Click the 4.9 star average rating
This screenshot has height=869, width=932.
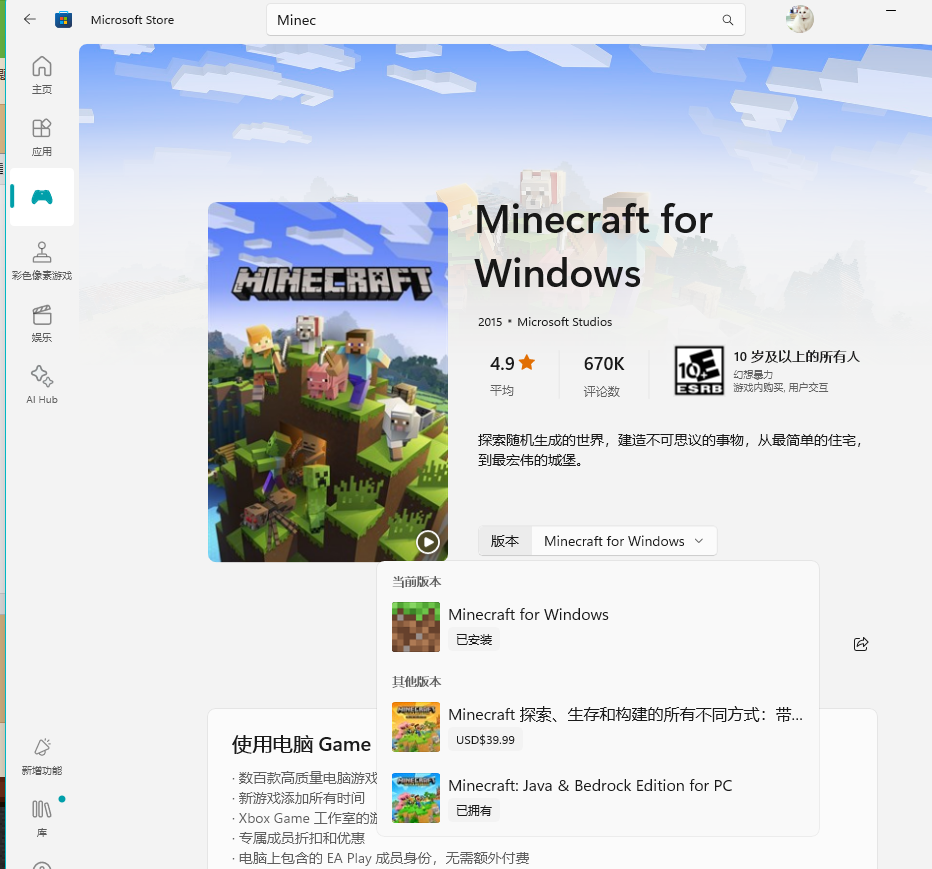pos(512,363)
